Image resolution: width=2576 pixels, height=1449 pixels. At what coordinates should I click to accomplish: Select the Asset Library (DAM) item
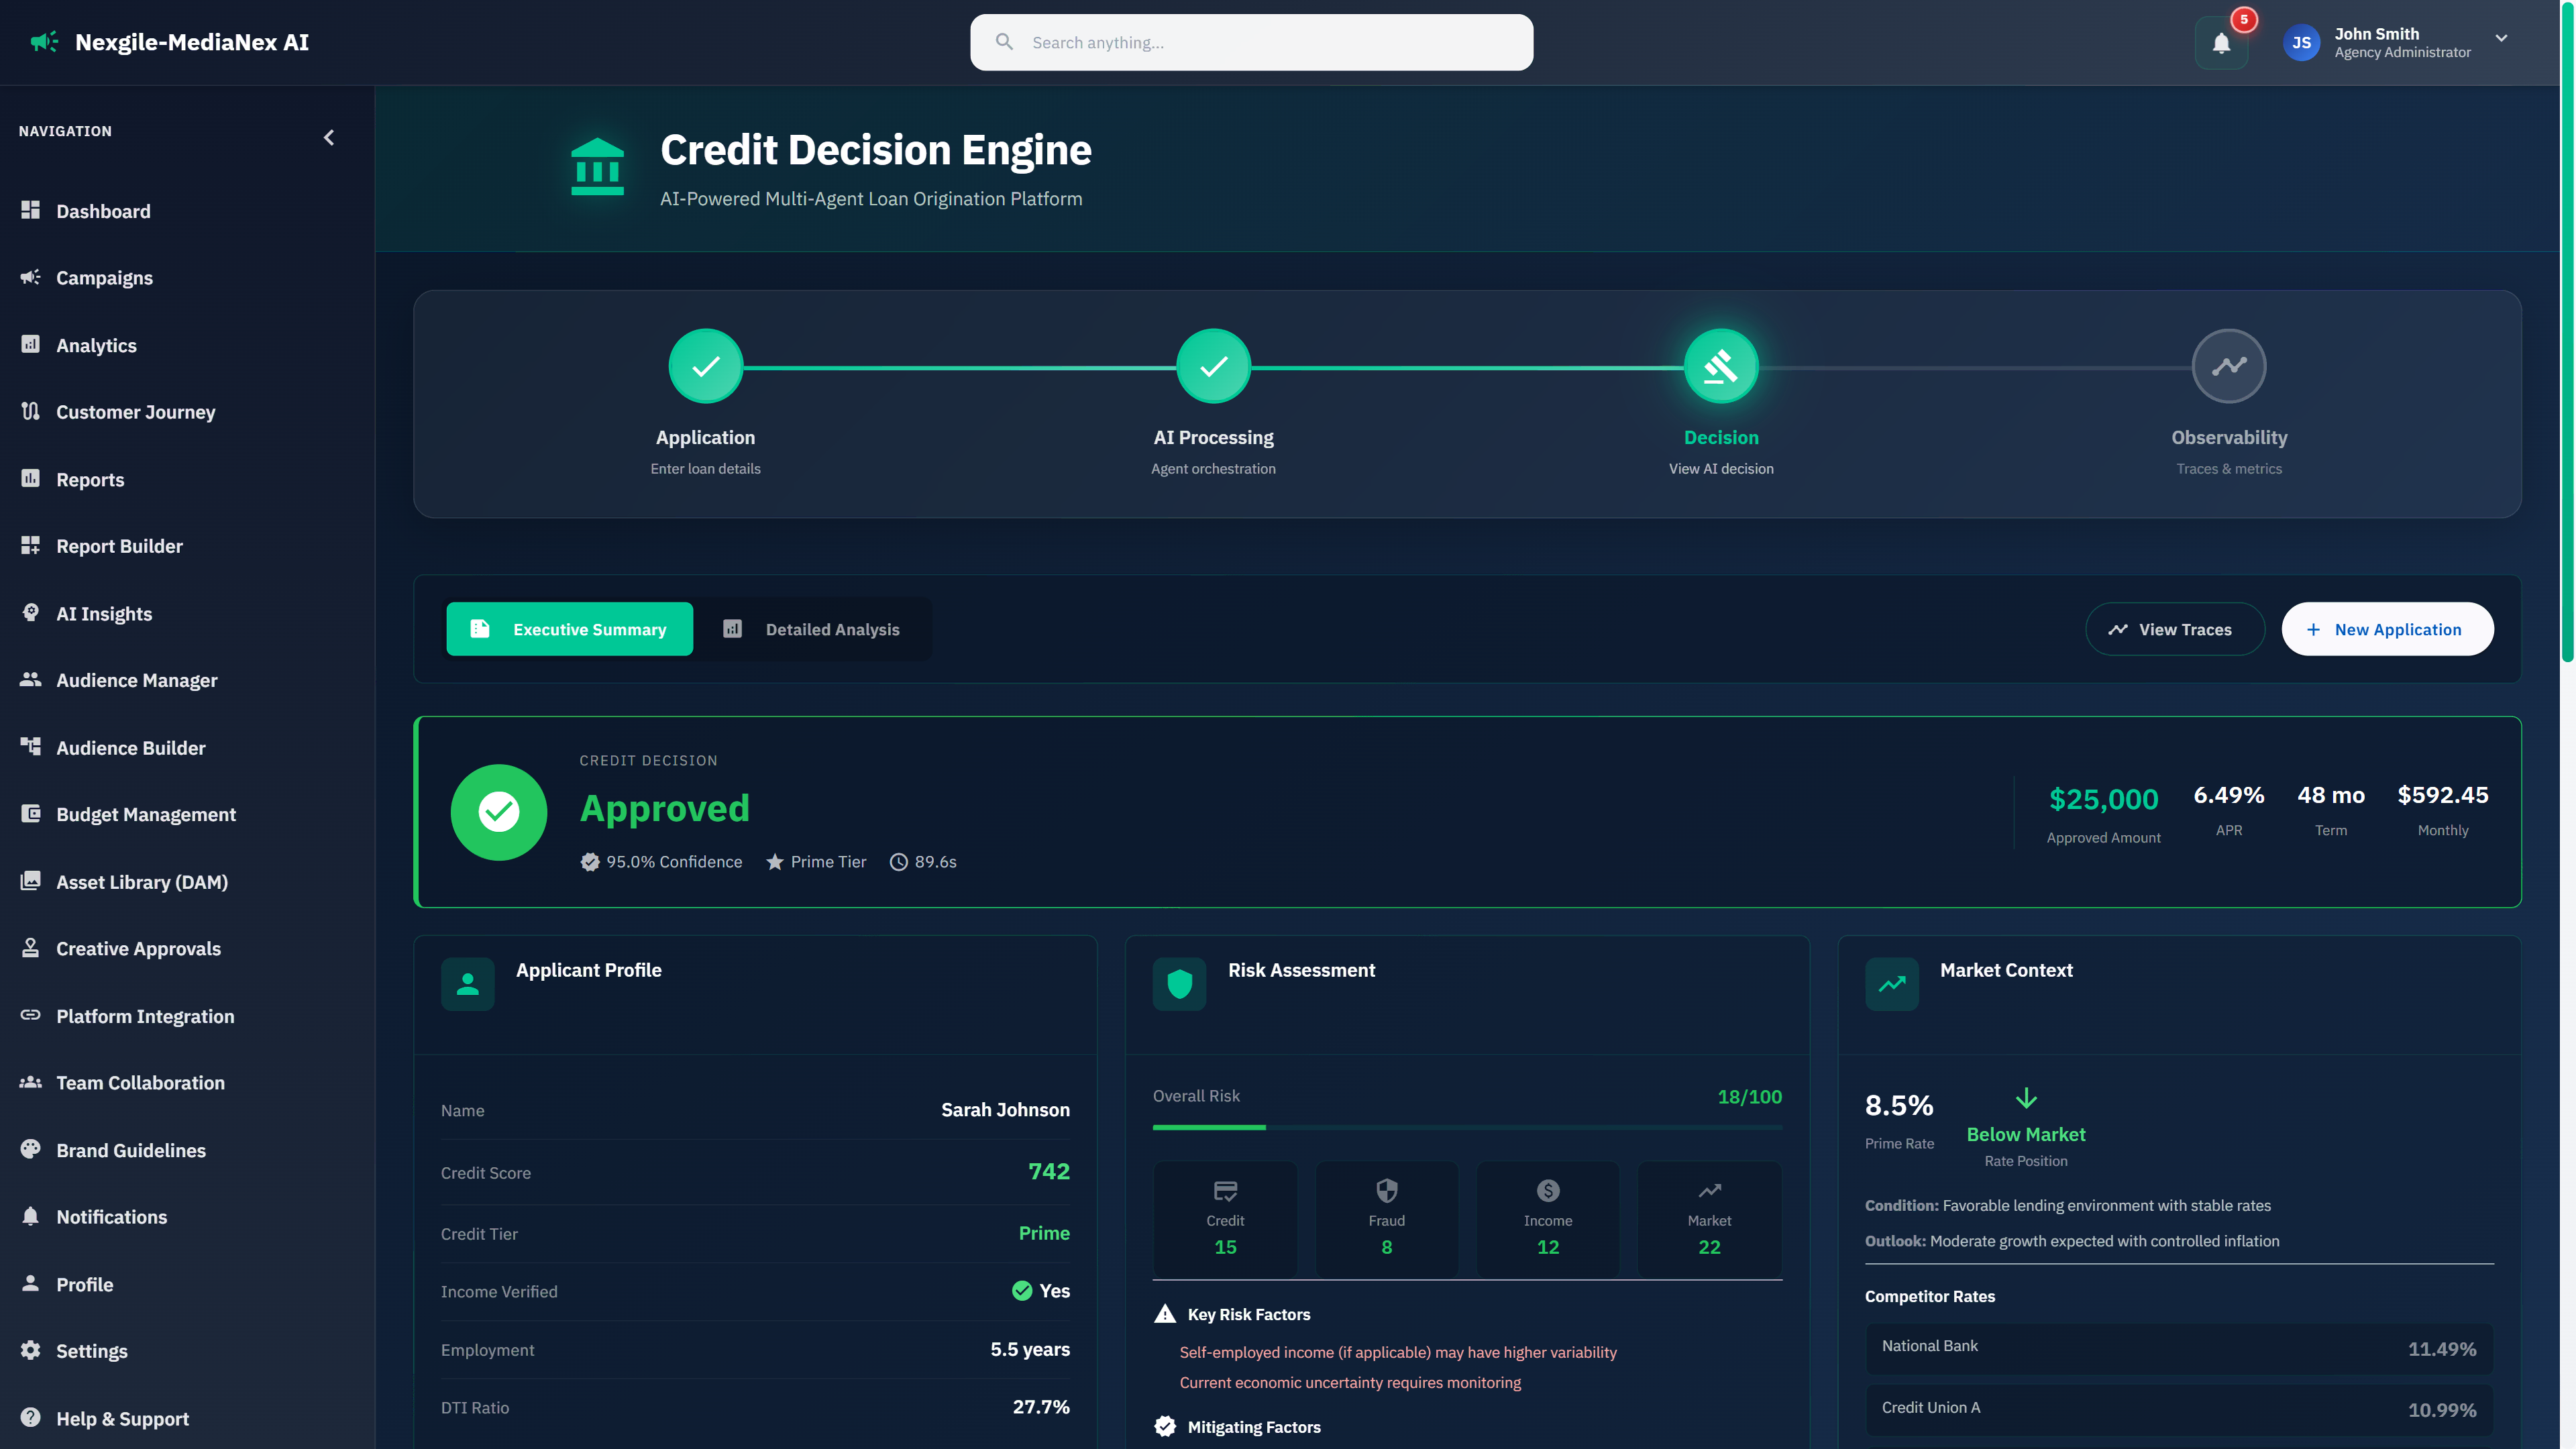coord(142,882)
